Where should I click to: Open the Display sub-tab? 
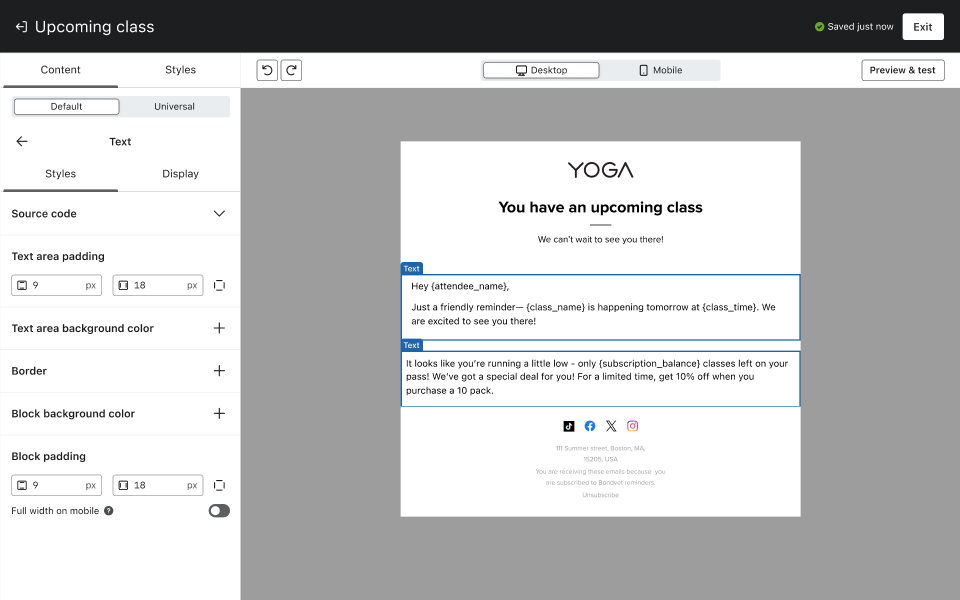[x=180, y=174]
